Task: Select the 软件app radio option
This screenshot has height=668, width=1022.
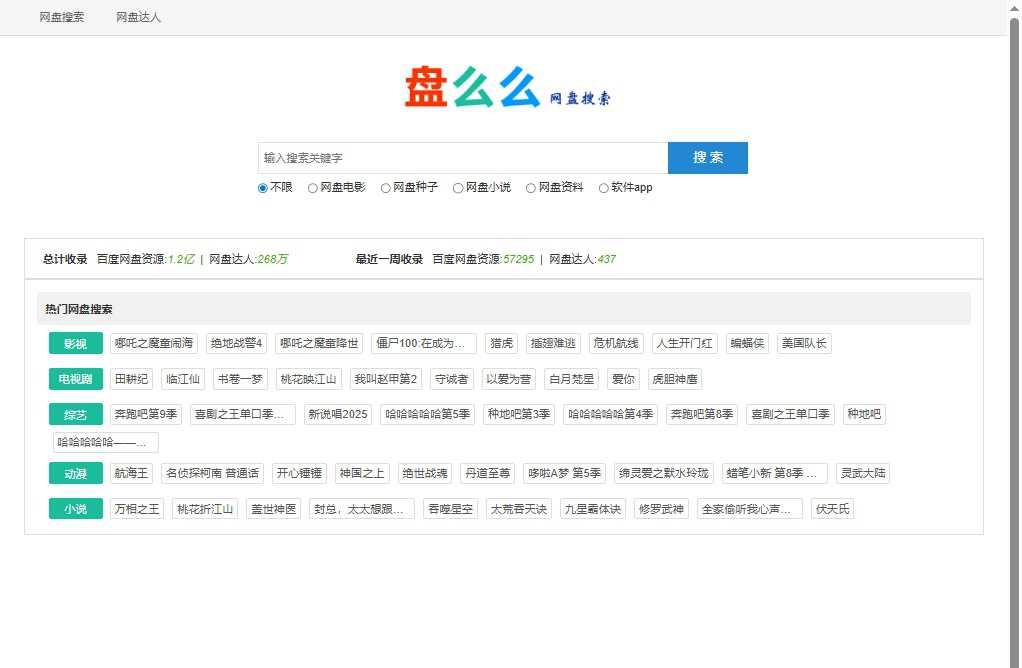Action: click(603, 188)
